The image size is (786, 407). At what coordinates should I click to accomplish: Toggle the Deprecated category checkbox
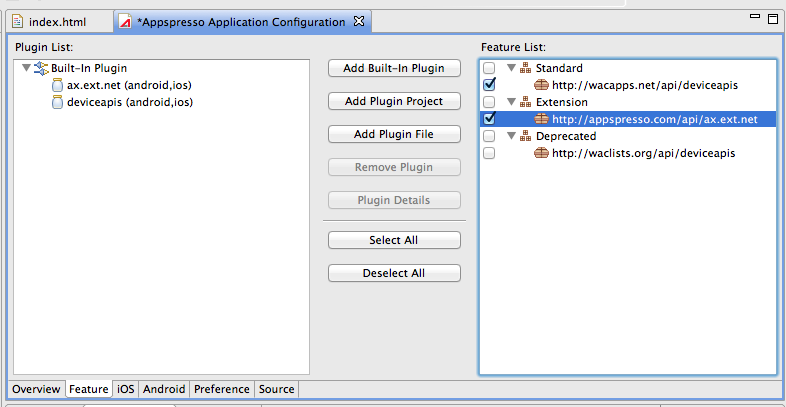(x=489, y=136)
